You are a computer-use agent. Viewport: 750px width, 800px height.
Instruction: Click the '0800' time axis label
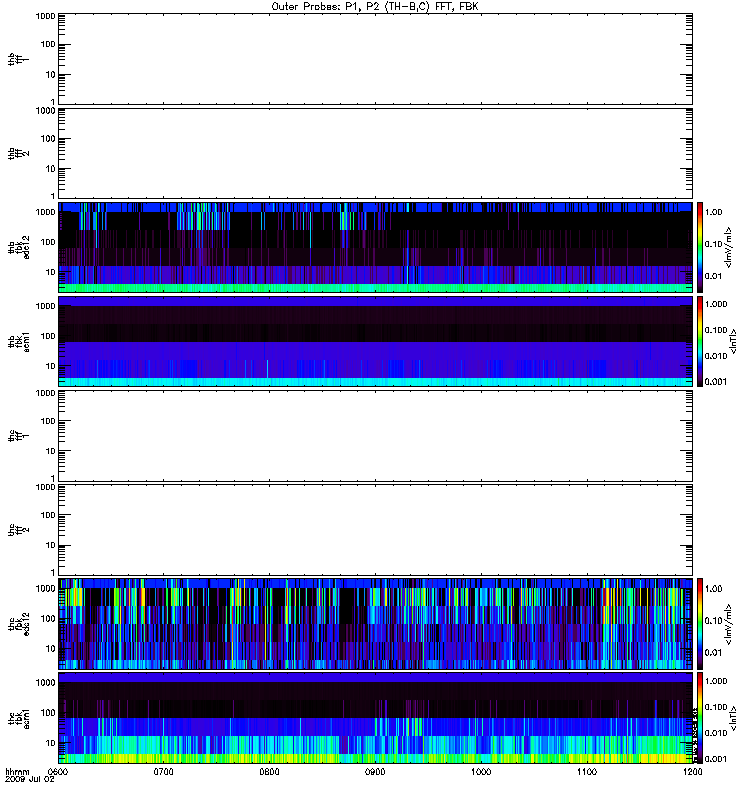(269, 771)
